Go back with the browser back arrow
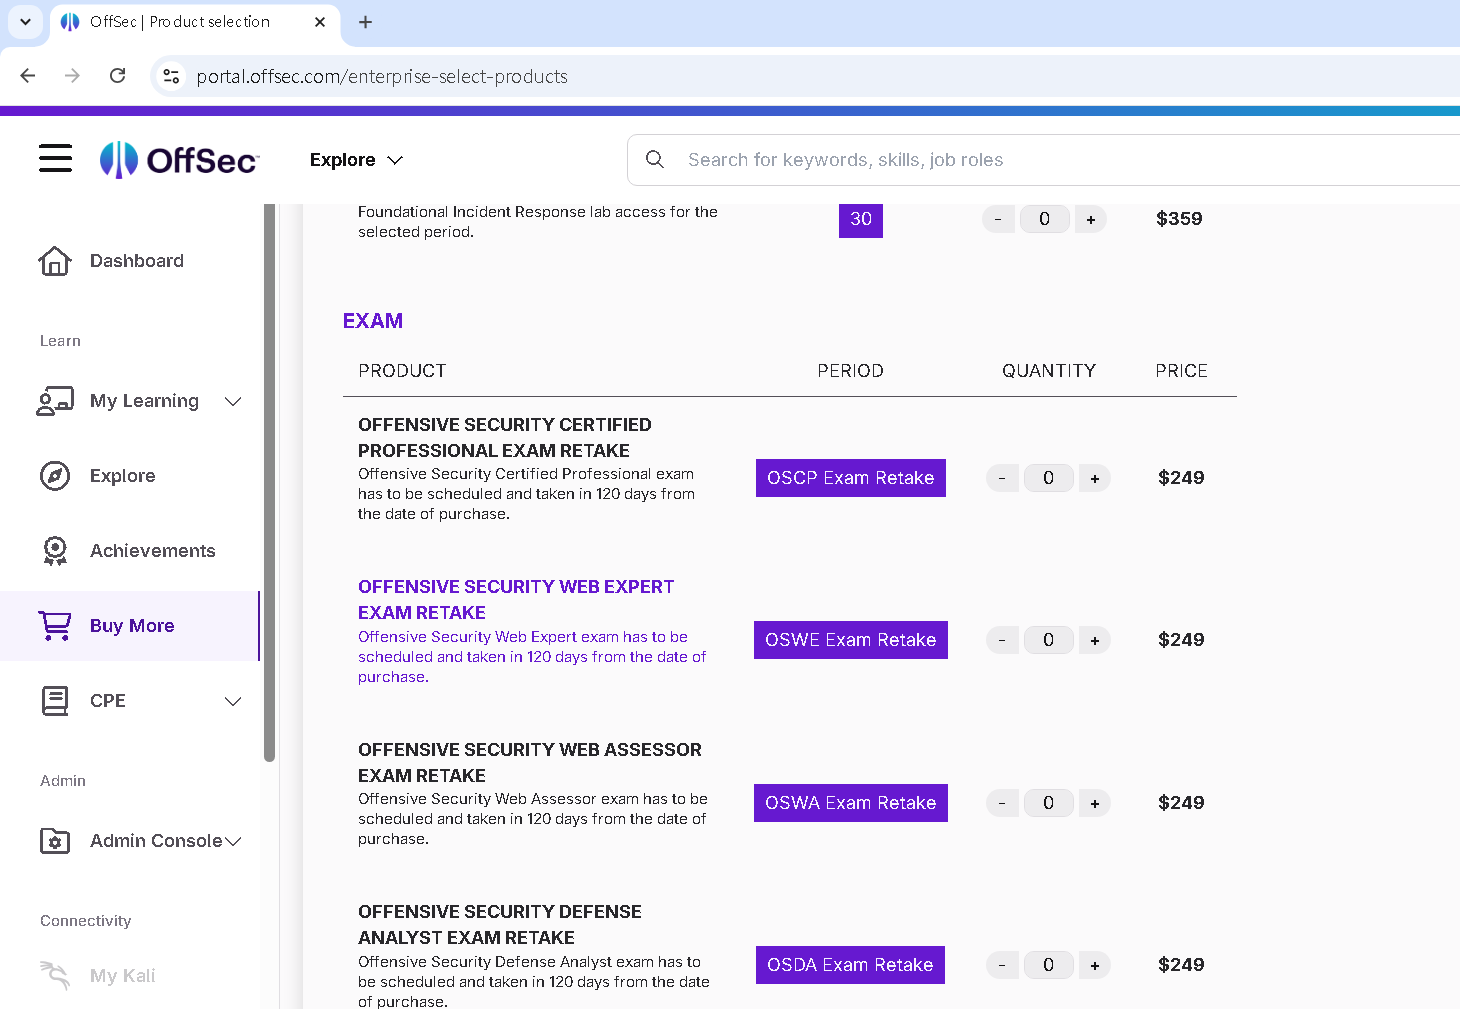The image size is (1460, 1009). click(28, 76)
